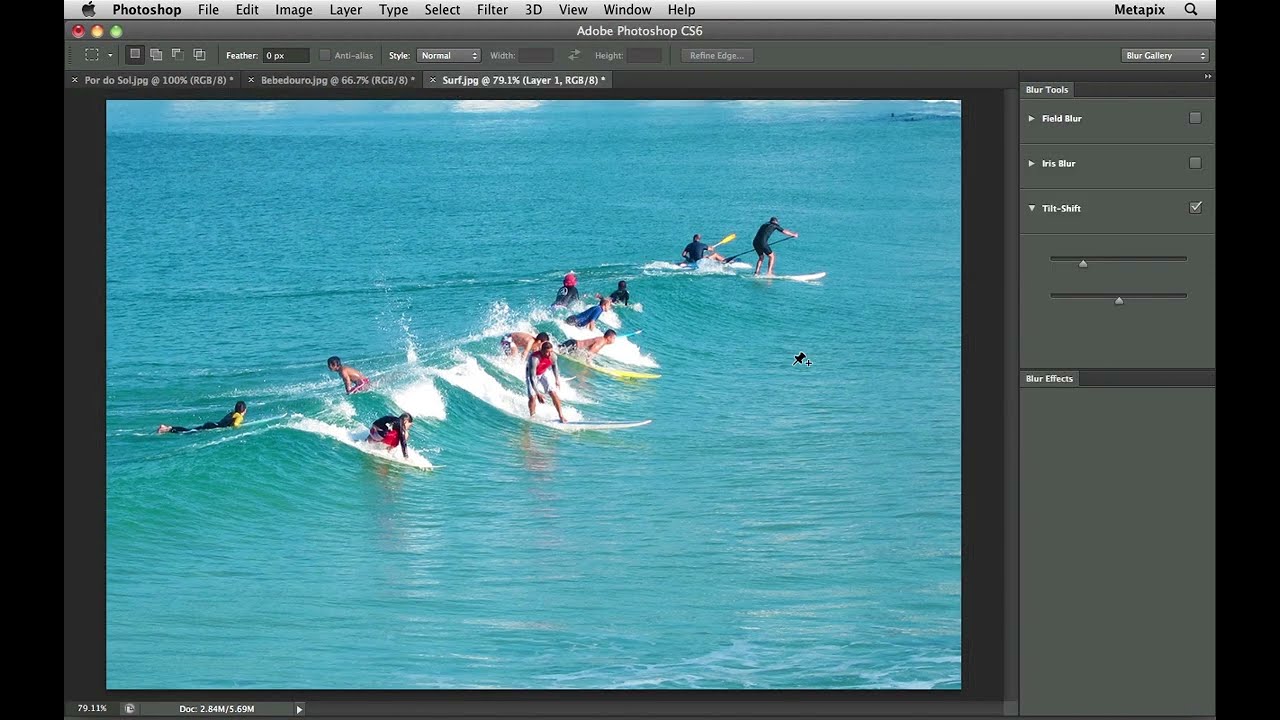Switch to the Por do Sol.jpg tab
The image size is (1280, 720).
coord(159,80)
